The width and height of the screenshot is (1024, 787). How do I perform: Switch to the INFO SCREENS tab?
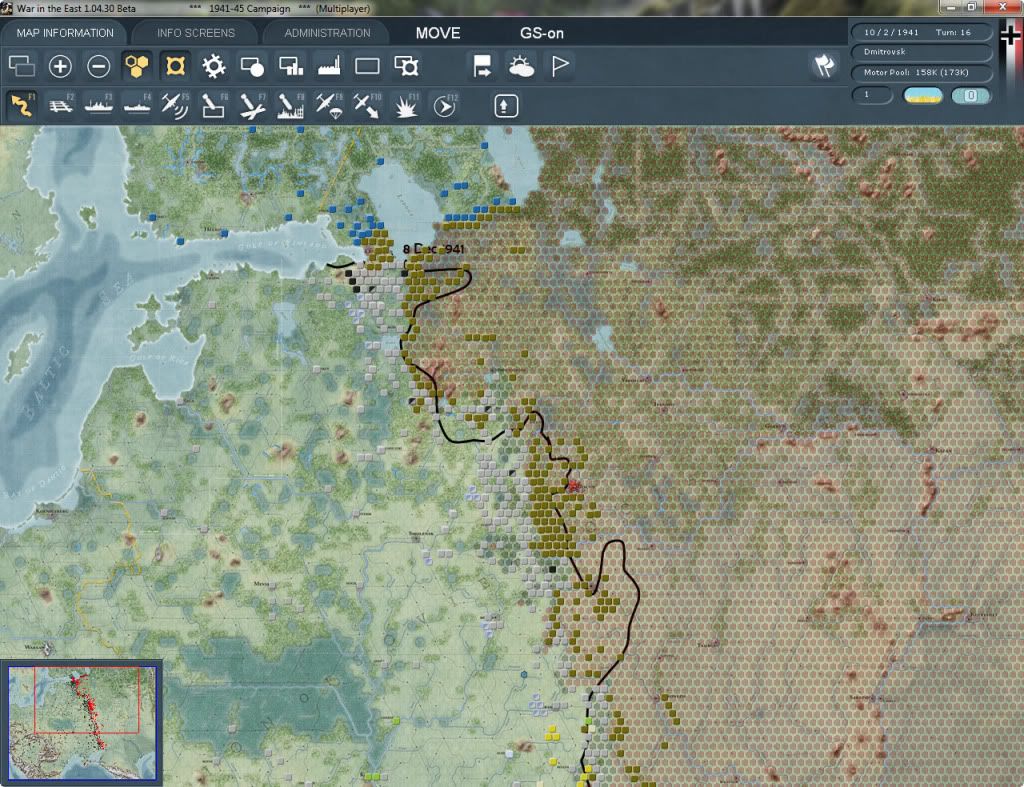tap(195, 33)
